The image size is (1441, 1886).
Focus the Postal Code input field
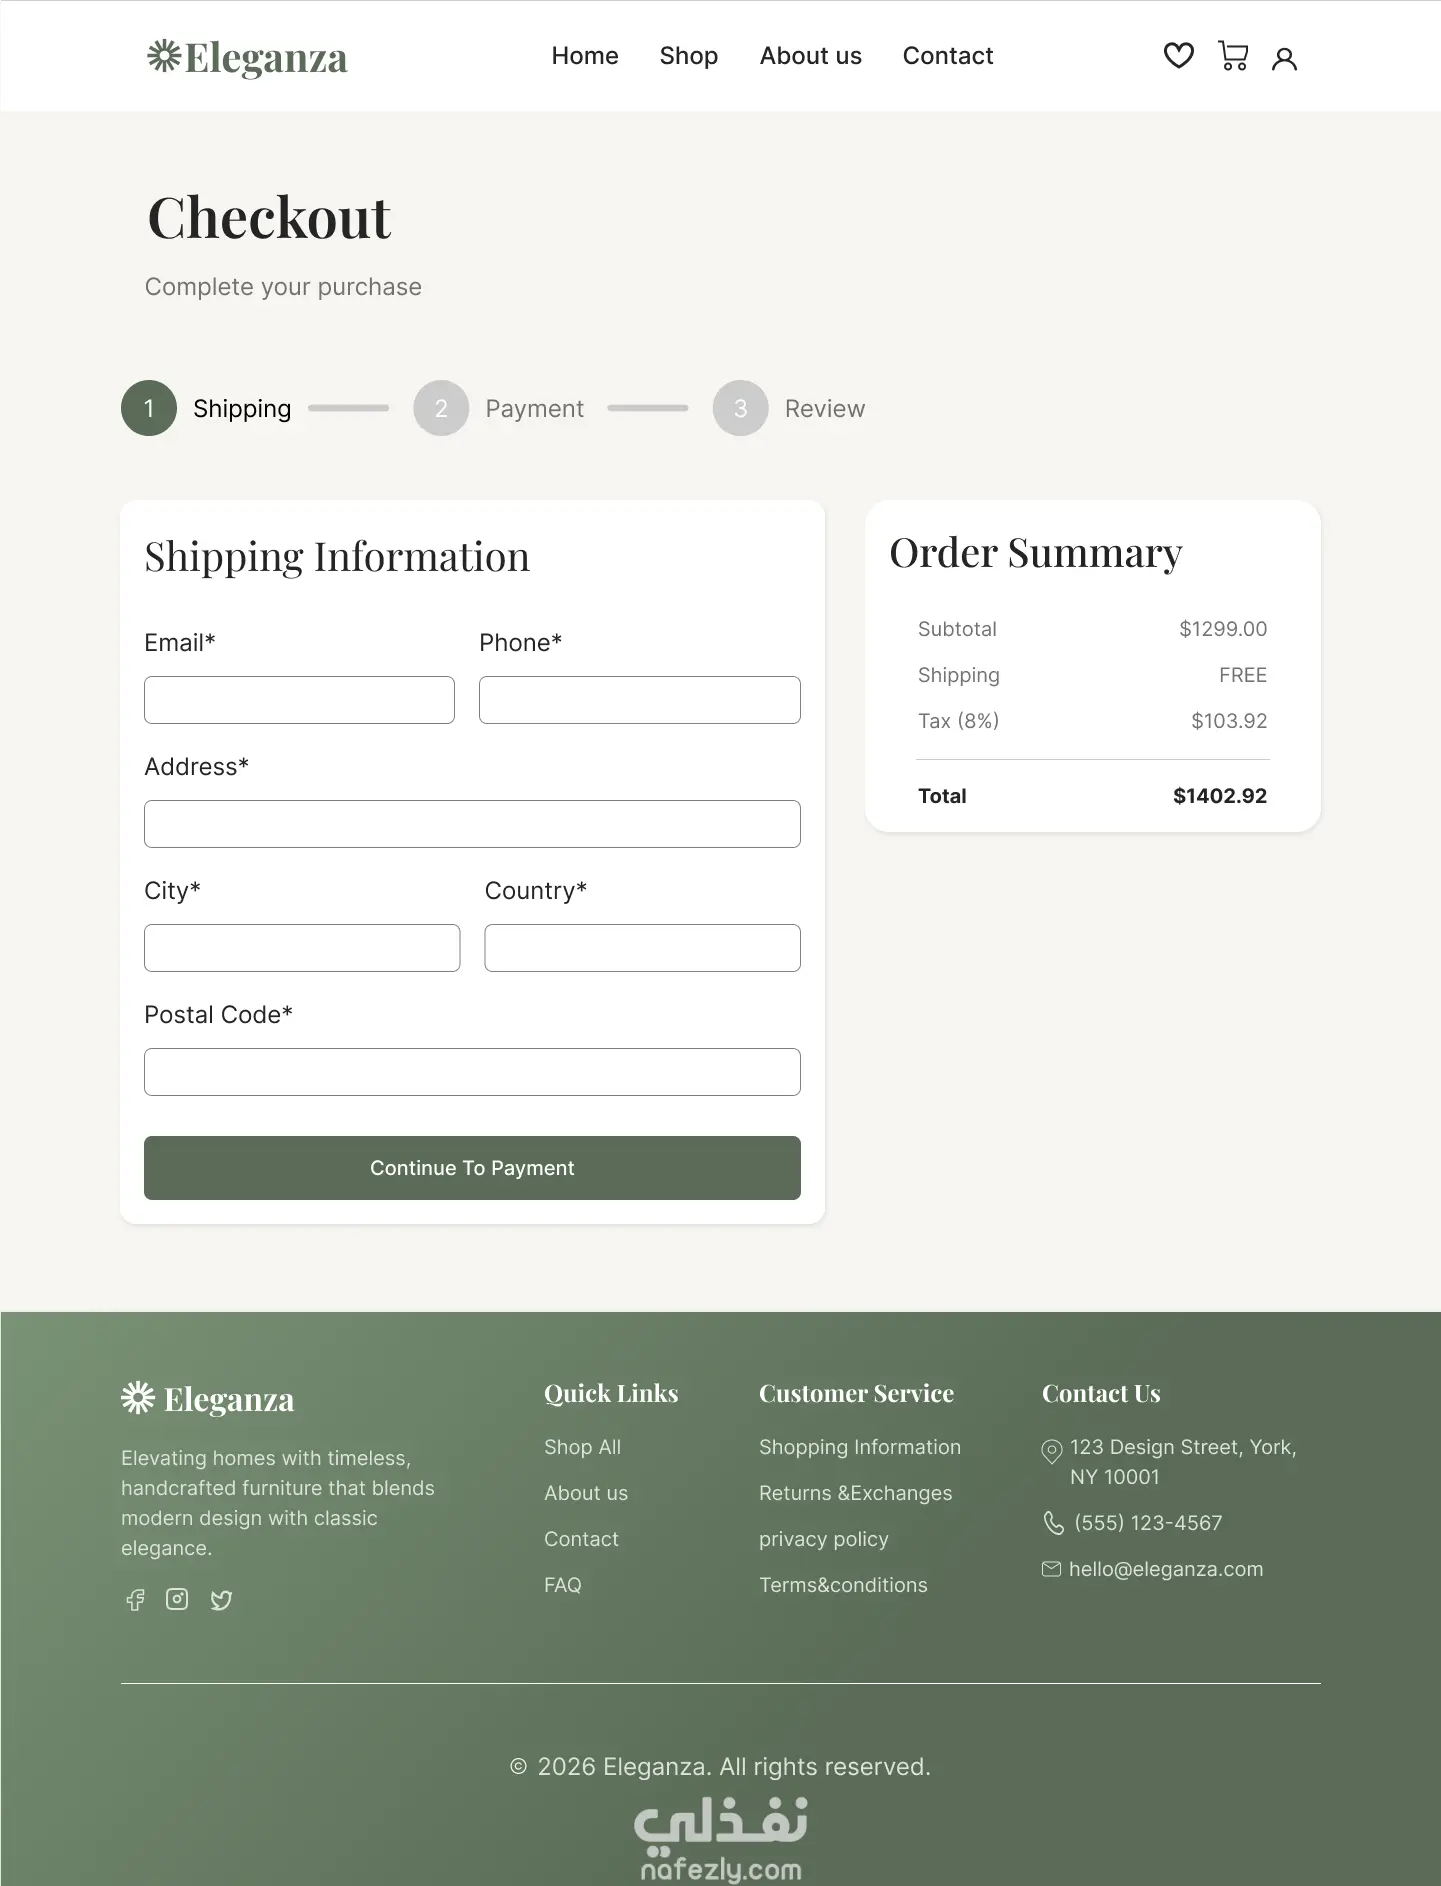(x=472, y=1072)
